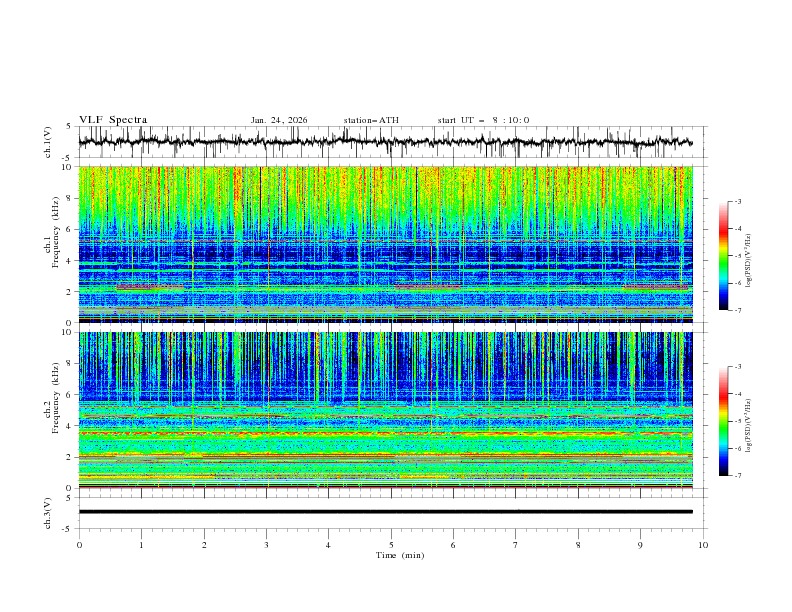Click the "ch.1(V)" axis label
The image size is (792, 612).
pyautogui.click(x=48, y=142)
